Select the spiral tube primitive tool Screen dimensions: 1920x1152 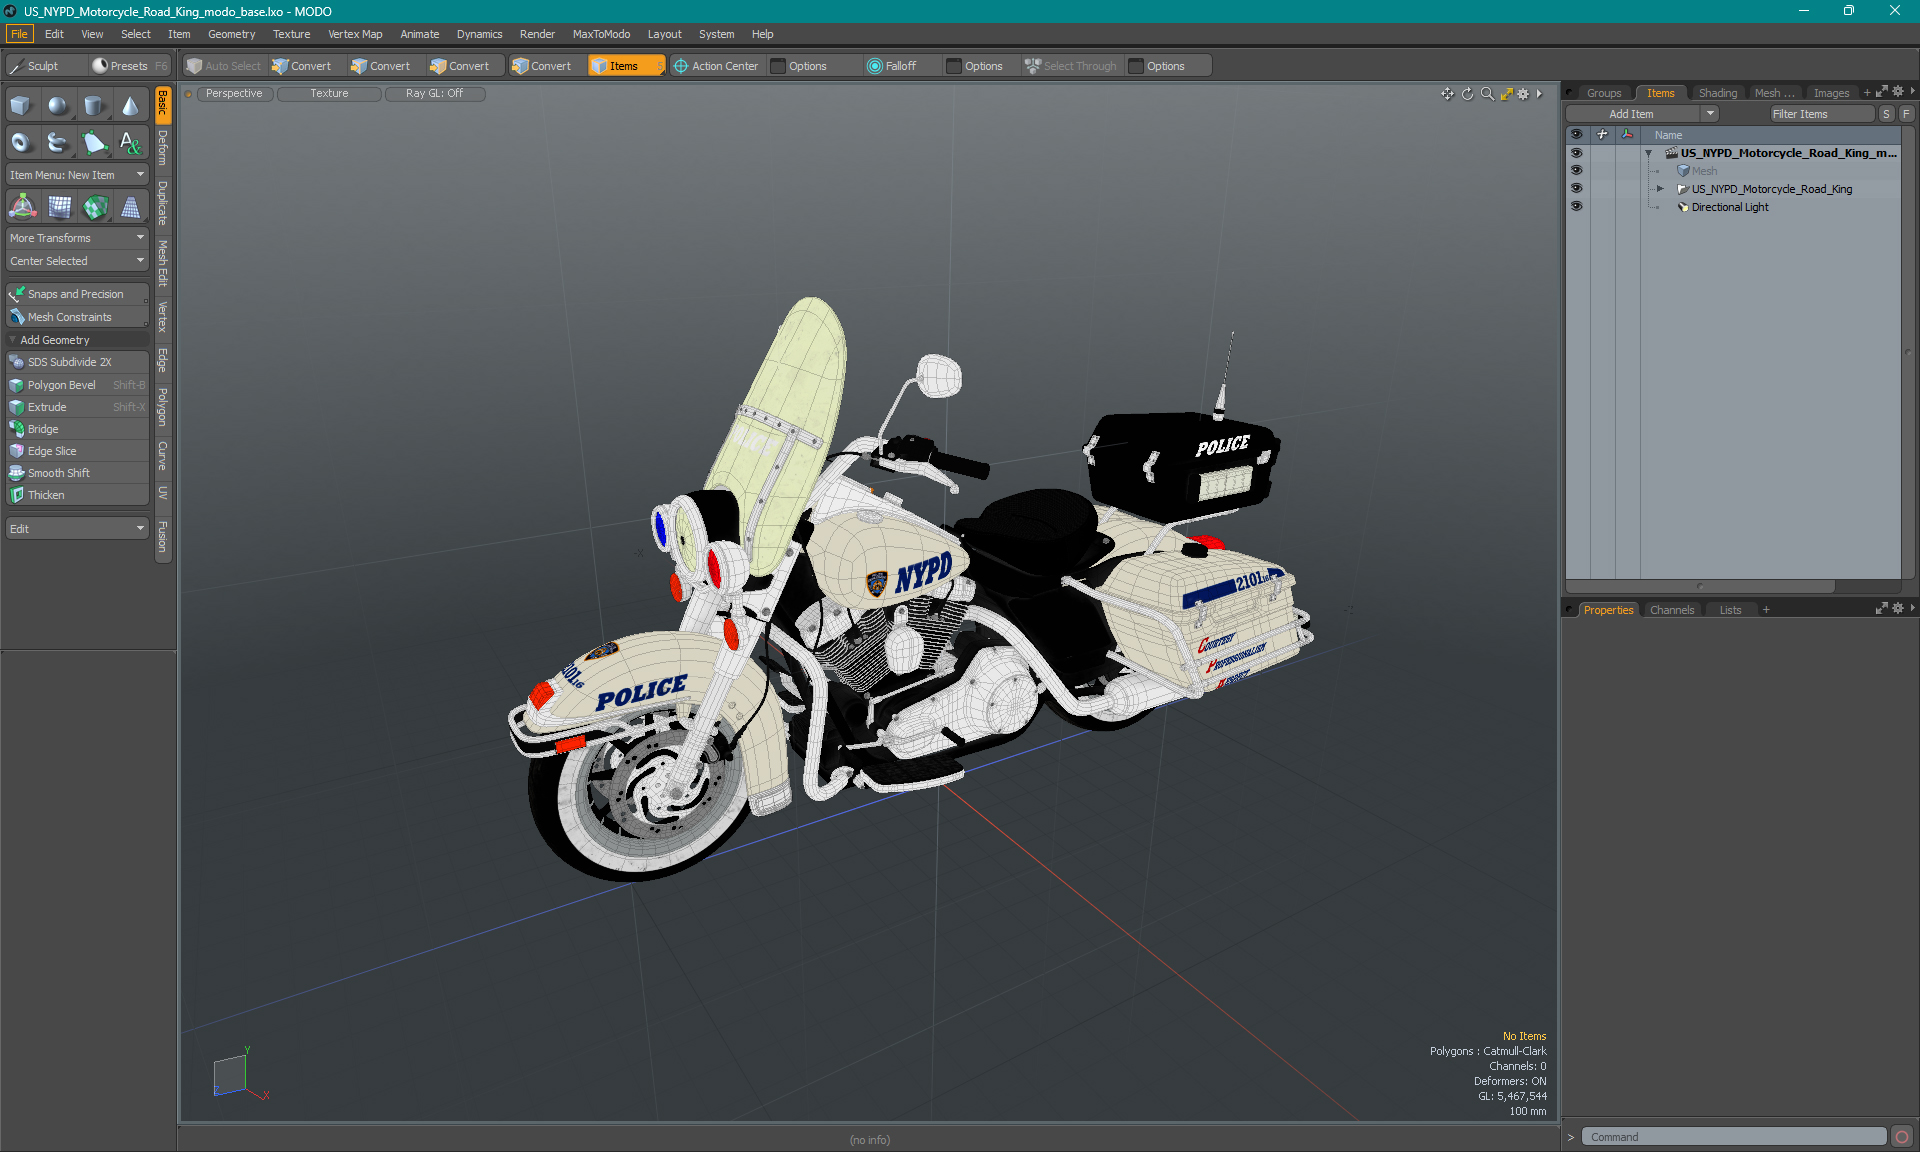(58, 143)
